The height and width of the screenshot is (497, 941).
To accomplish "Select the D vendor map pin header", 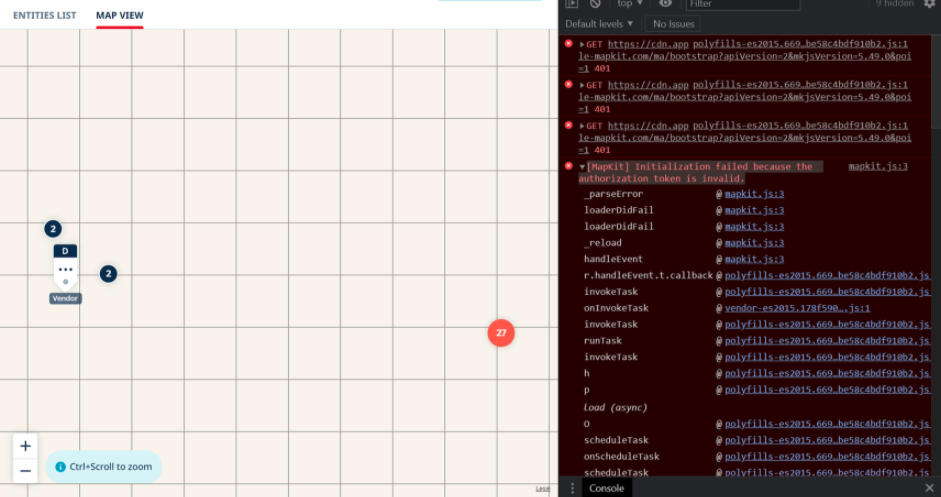I will click(x=65, y=251).
